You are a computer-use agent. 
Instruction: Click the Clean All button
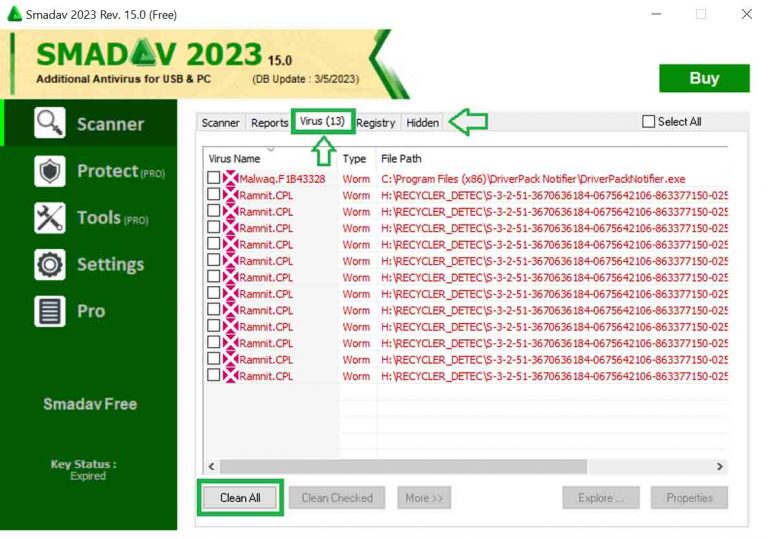240,498
